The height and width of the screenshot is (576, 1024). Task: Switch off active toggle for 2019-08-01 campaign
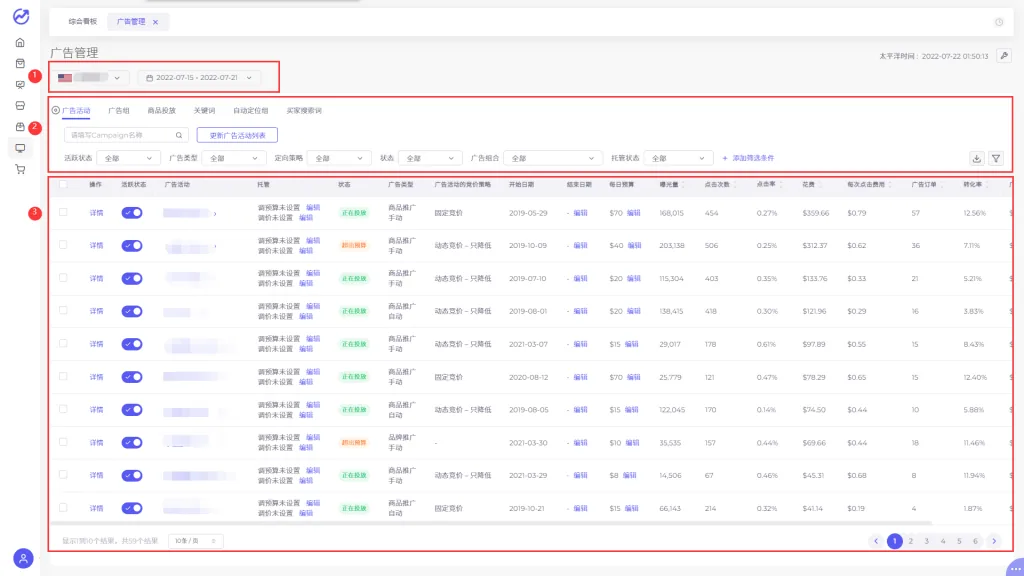click(x=132, y=311)
